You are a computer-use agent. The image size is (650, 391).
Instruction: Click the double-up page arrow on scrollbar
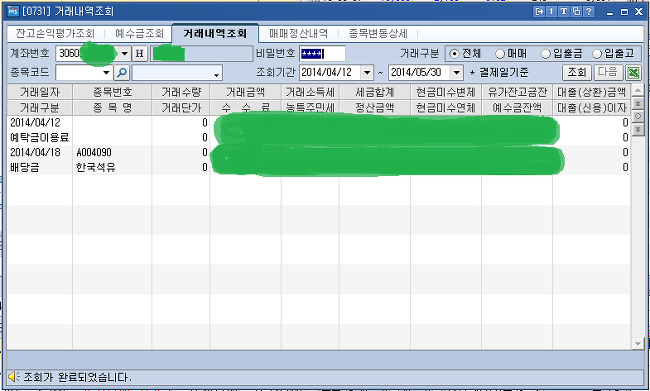(x=638, y=103)
